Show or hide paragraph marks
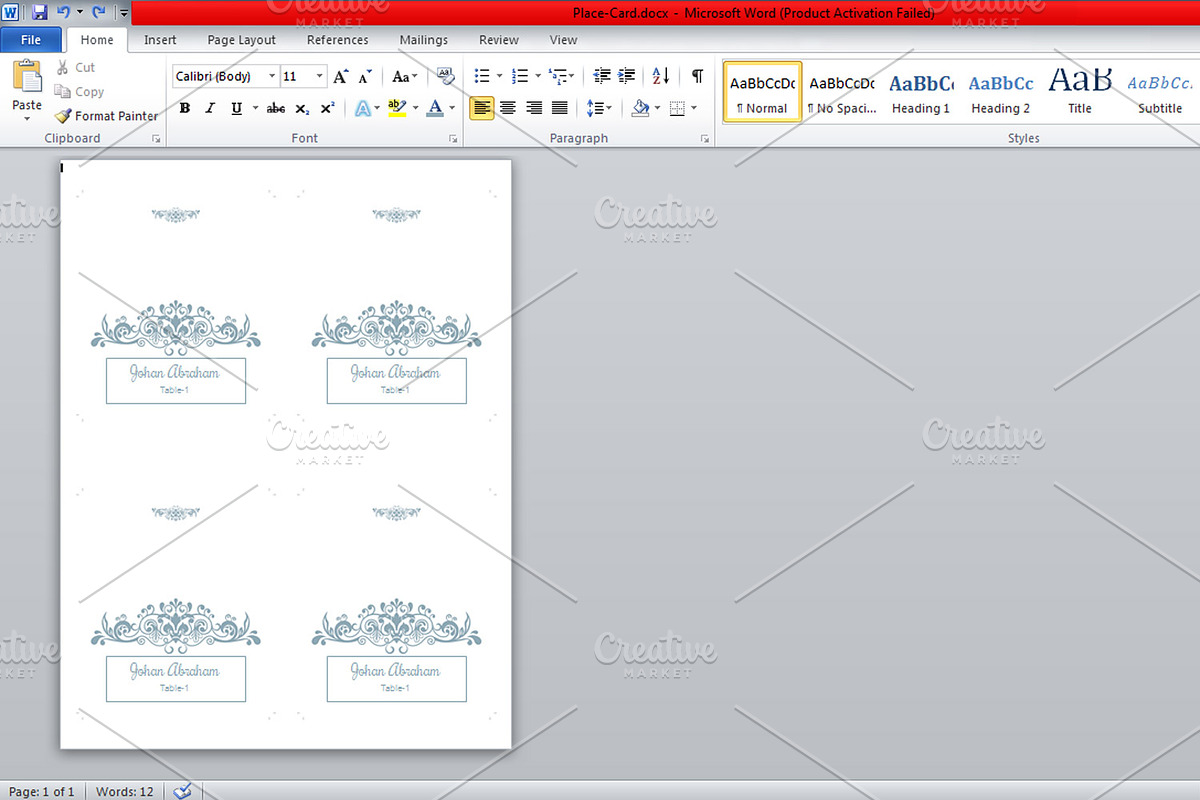The height and width of the screenshot is (800, 1200). point(697,76)
